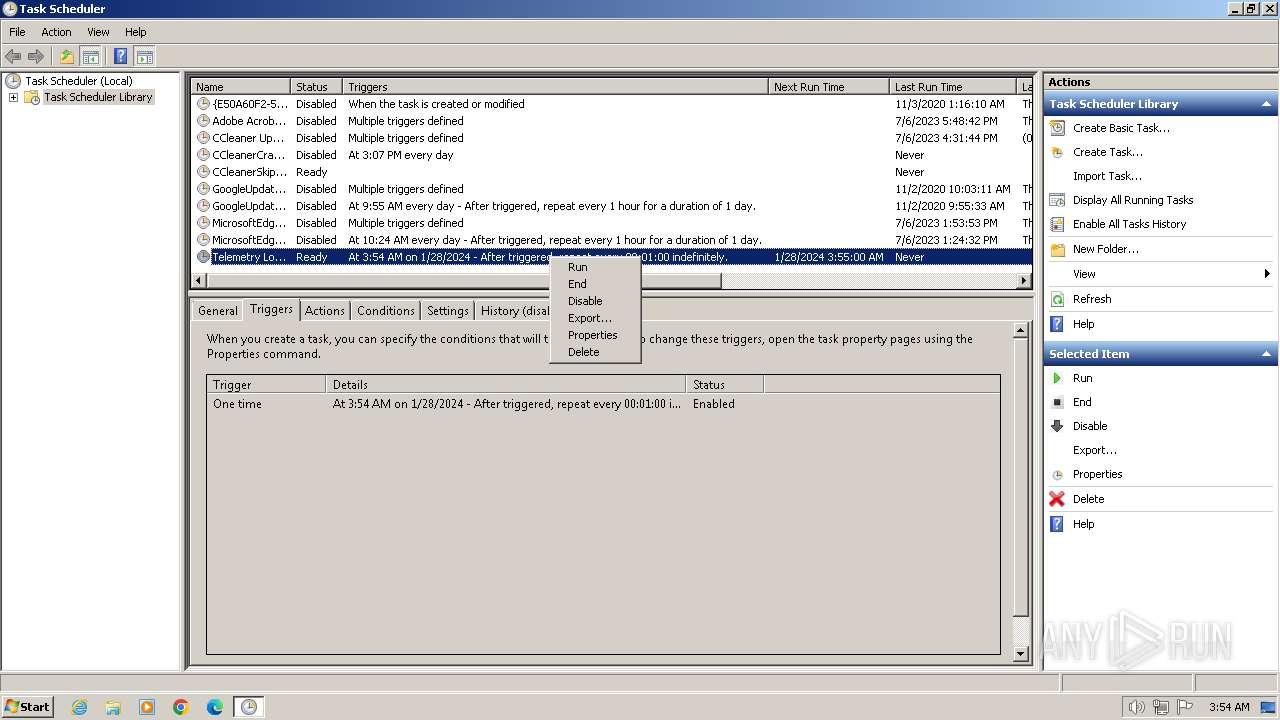This screenshot has height=720, width=1280.
Task: Switch to the General tab
Action: click(x=217, y=311)
